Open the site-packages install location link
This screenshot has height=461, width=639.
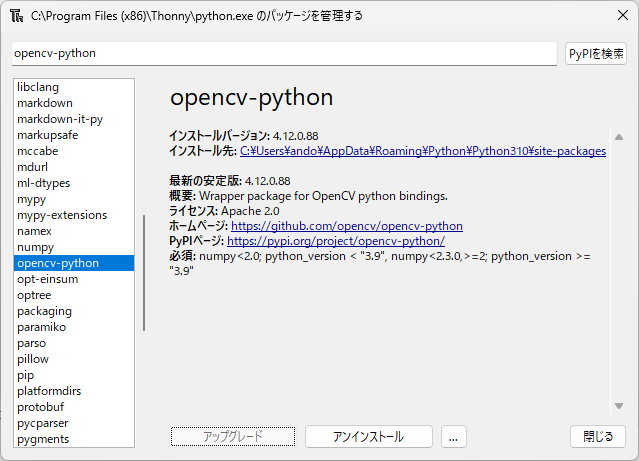tap(422, 151)
